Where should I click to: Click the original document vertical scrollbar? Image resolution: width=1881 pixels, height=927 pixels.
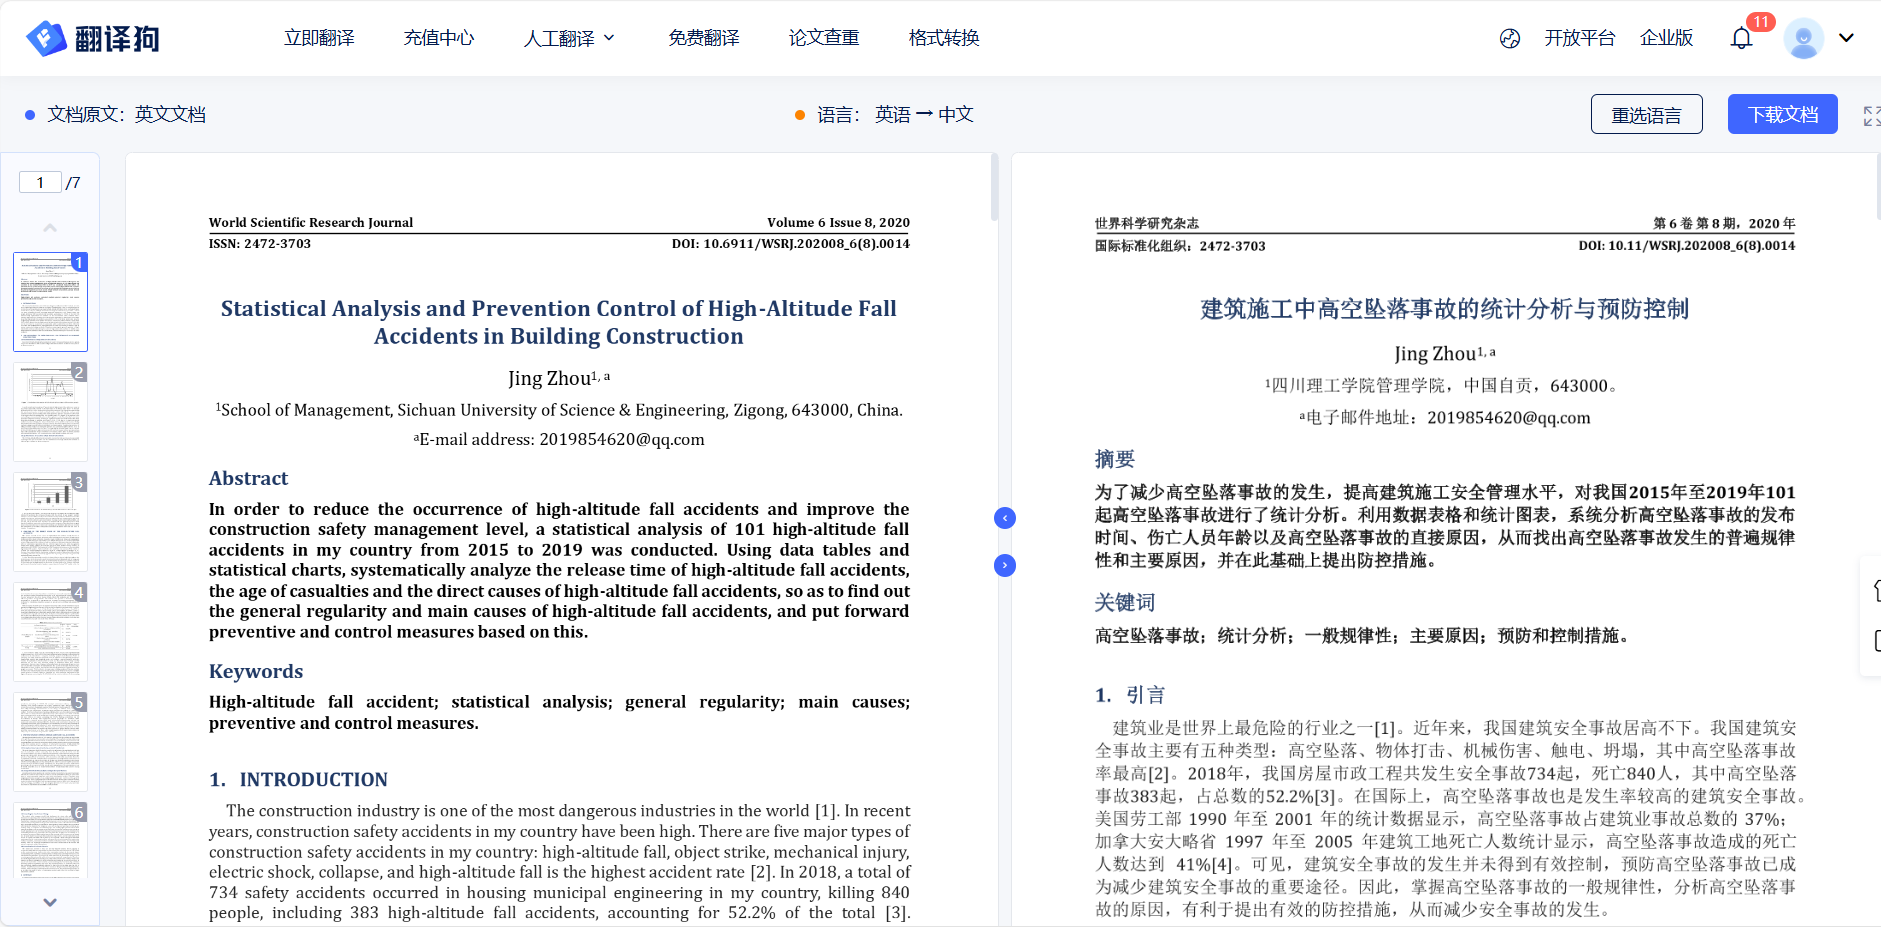(994, 187)
